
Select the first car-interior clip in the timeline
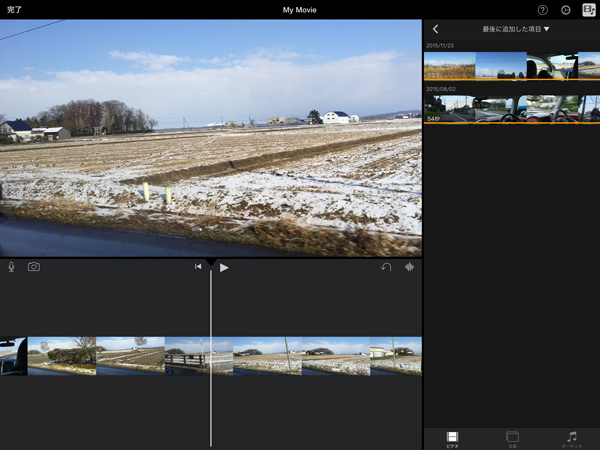pyautogui.click(x=13, y=356)
